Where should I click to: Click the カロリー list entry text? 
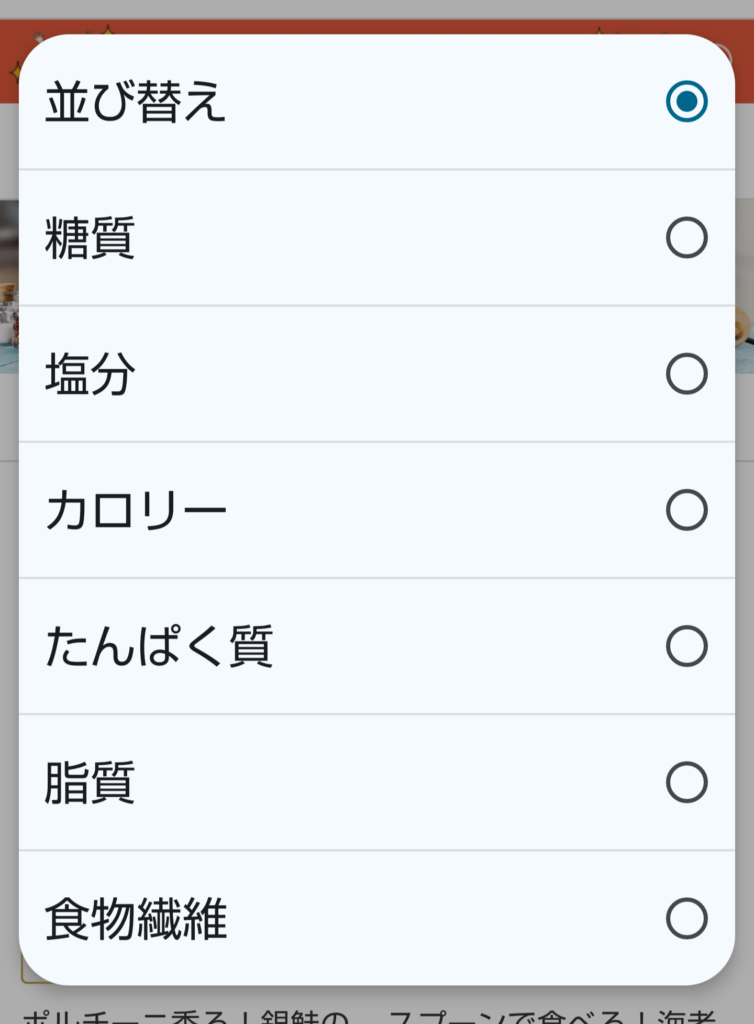pyautogui.click(x=136, y=511)
